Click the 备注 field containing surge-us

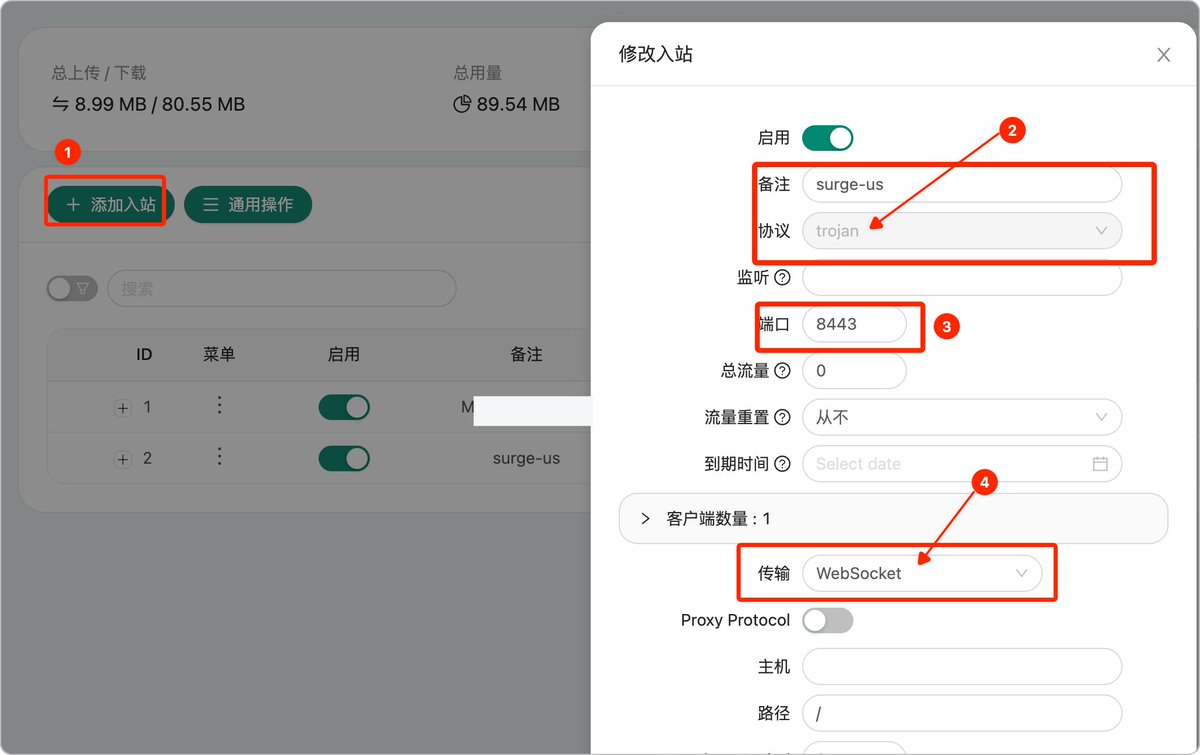click(962, 184)
